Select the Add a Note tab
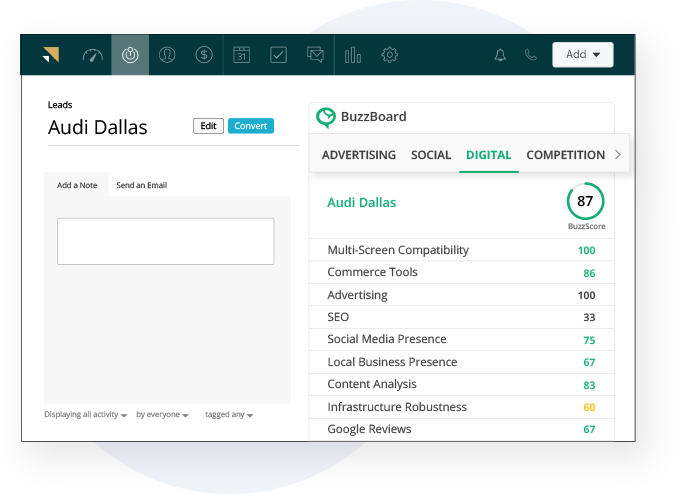Image resolution: width=680 pixels, height=494 pixels. point(77,185)
